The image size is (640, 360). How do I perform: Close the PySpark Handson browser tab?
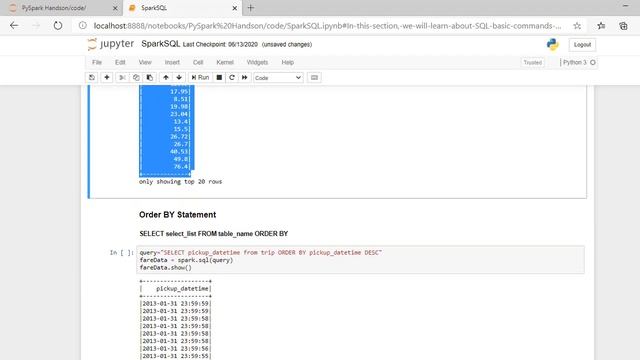(115, 8)
